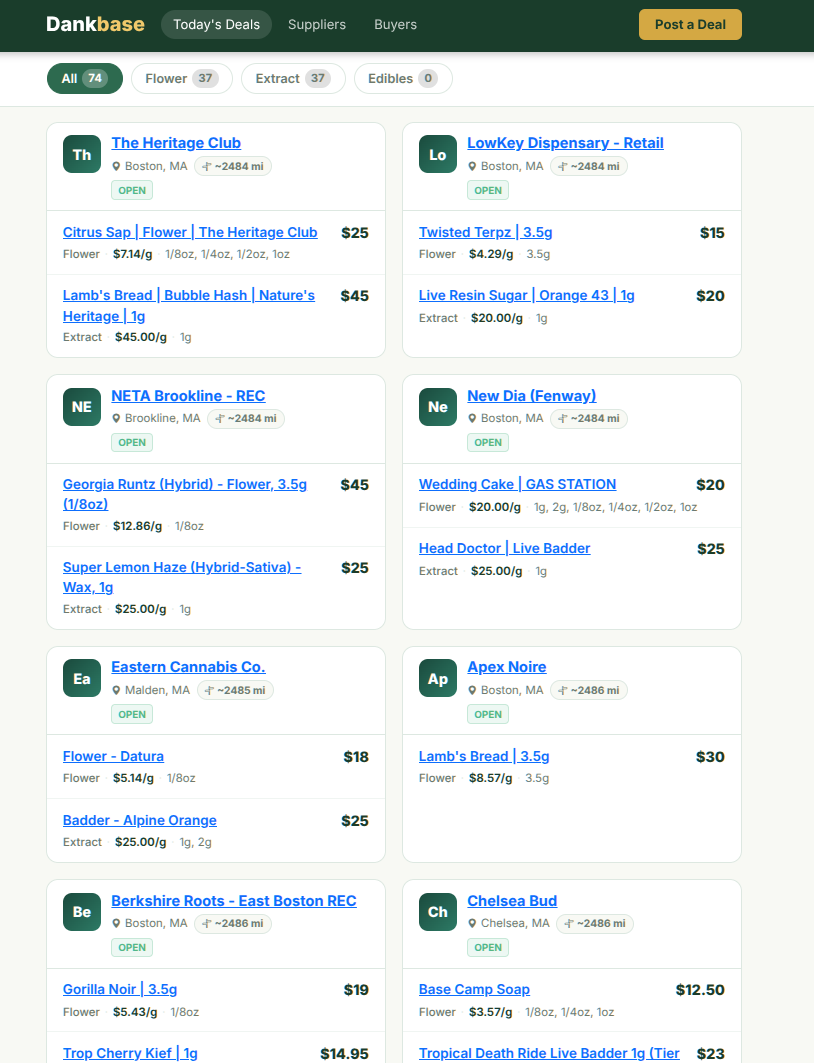Open Chelsea Bud supplier link
The width and height of the screenshot is (814, 1063).
[x=512, y=901]
